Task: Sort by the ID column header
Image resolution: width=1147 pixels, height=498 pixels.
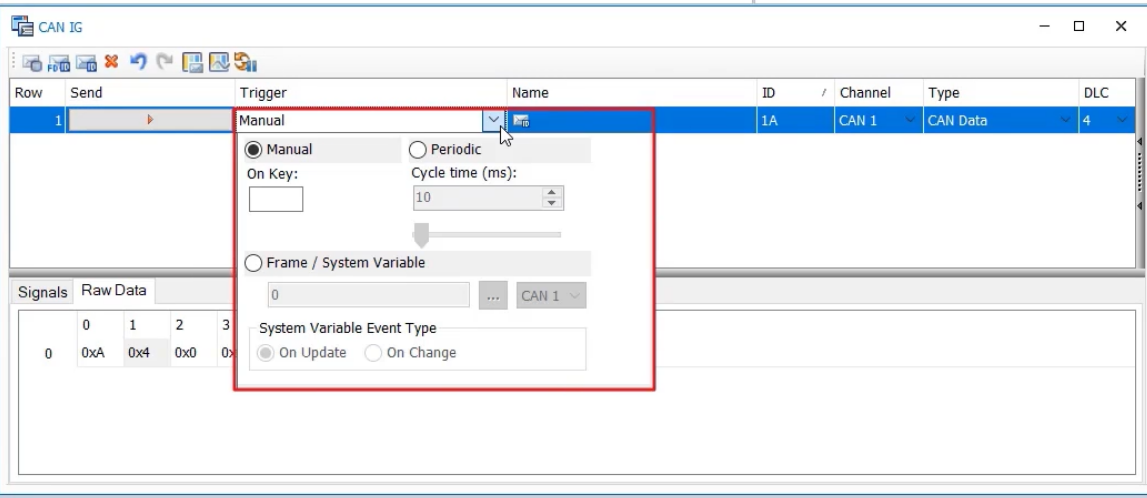Action: (x=795, y=93)
